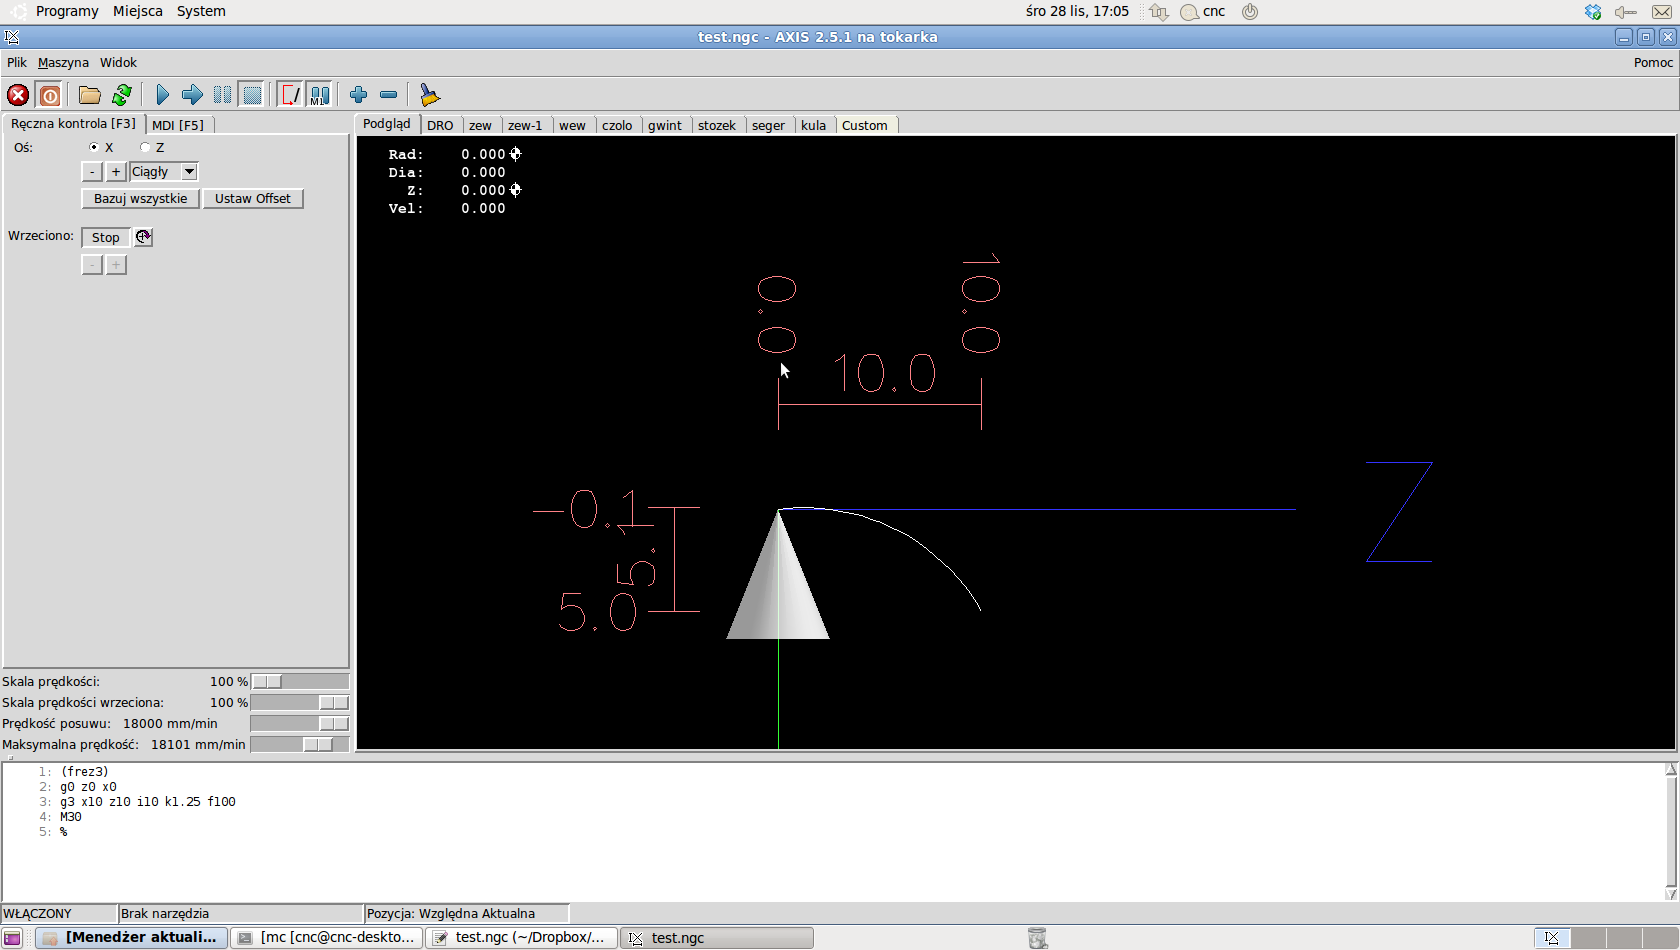Switch to Ręczna kontrola [F3] tab
1680x950 pixels.
73,124
